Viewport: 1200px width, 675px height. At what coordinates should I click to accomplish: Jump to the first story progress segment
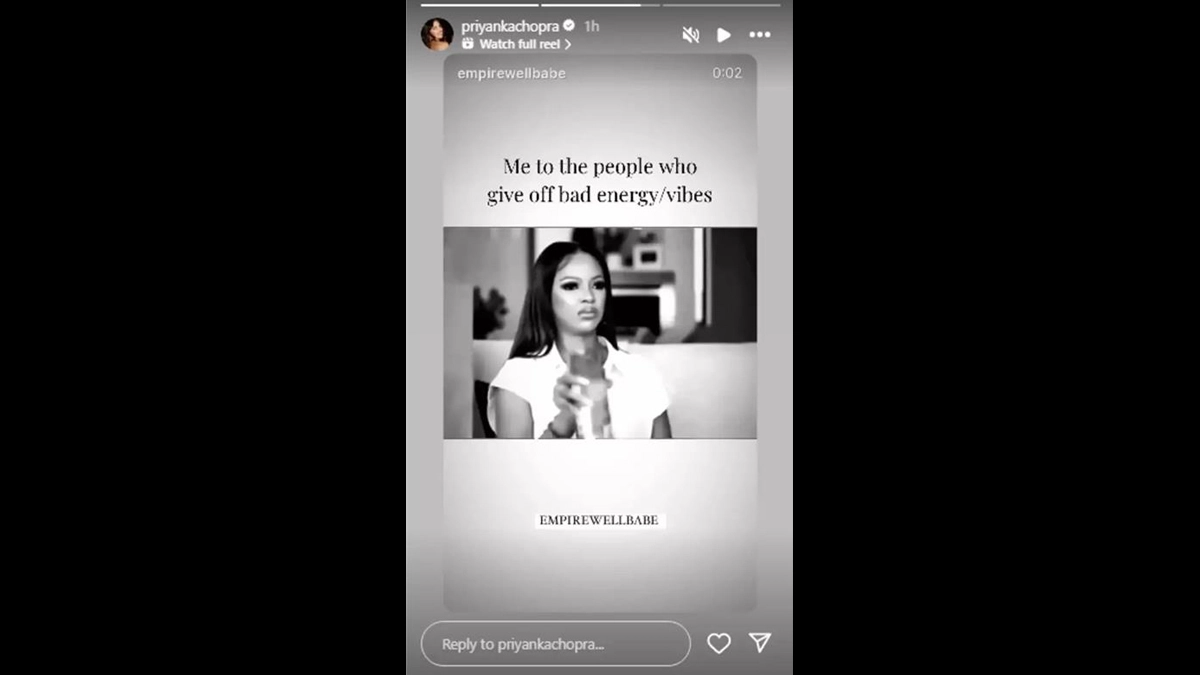[479, 5]
